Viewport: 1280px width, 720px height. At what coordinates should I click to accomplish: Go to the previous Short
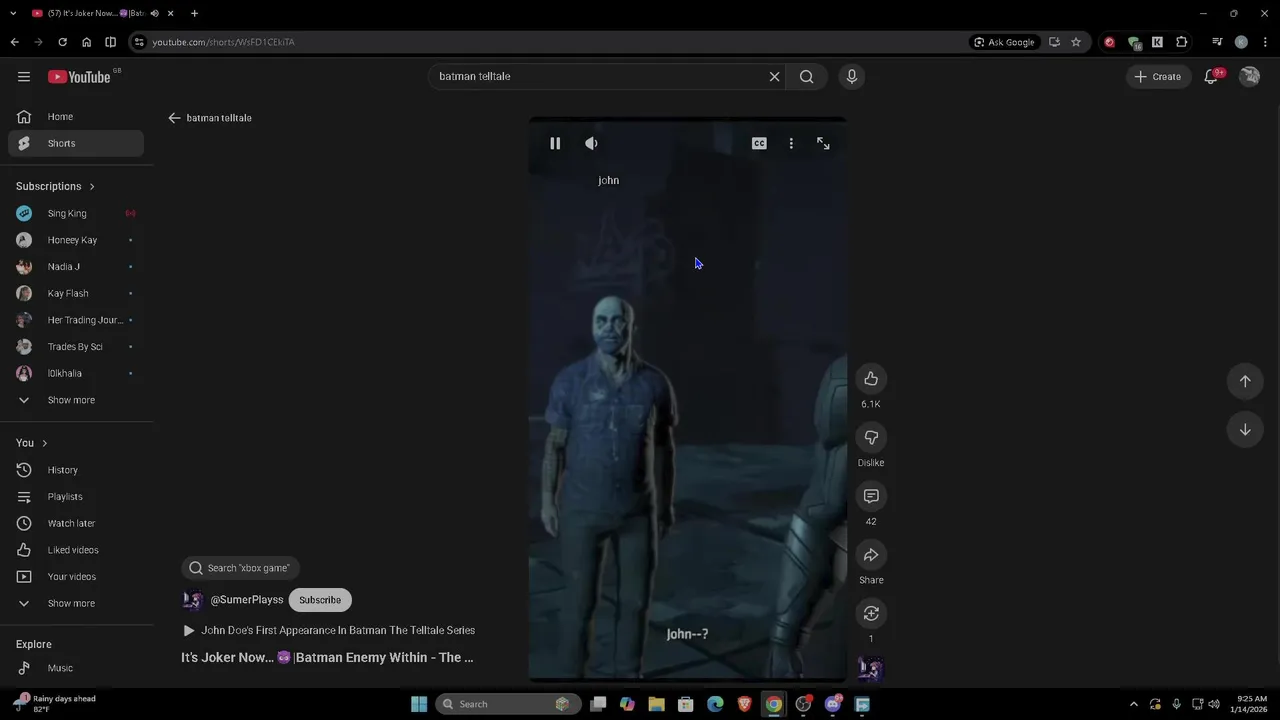1245,381
